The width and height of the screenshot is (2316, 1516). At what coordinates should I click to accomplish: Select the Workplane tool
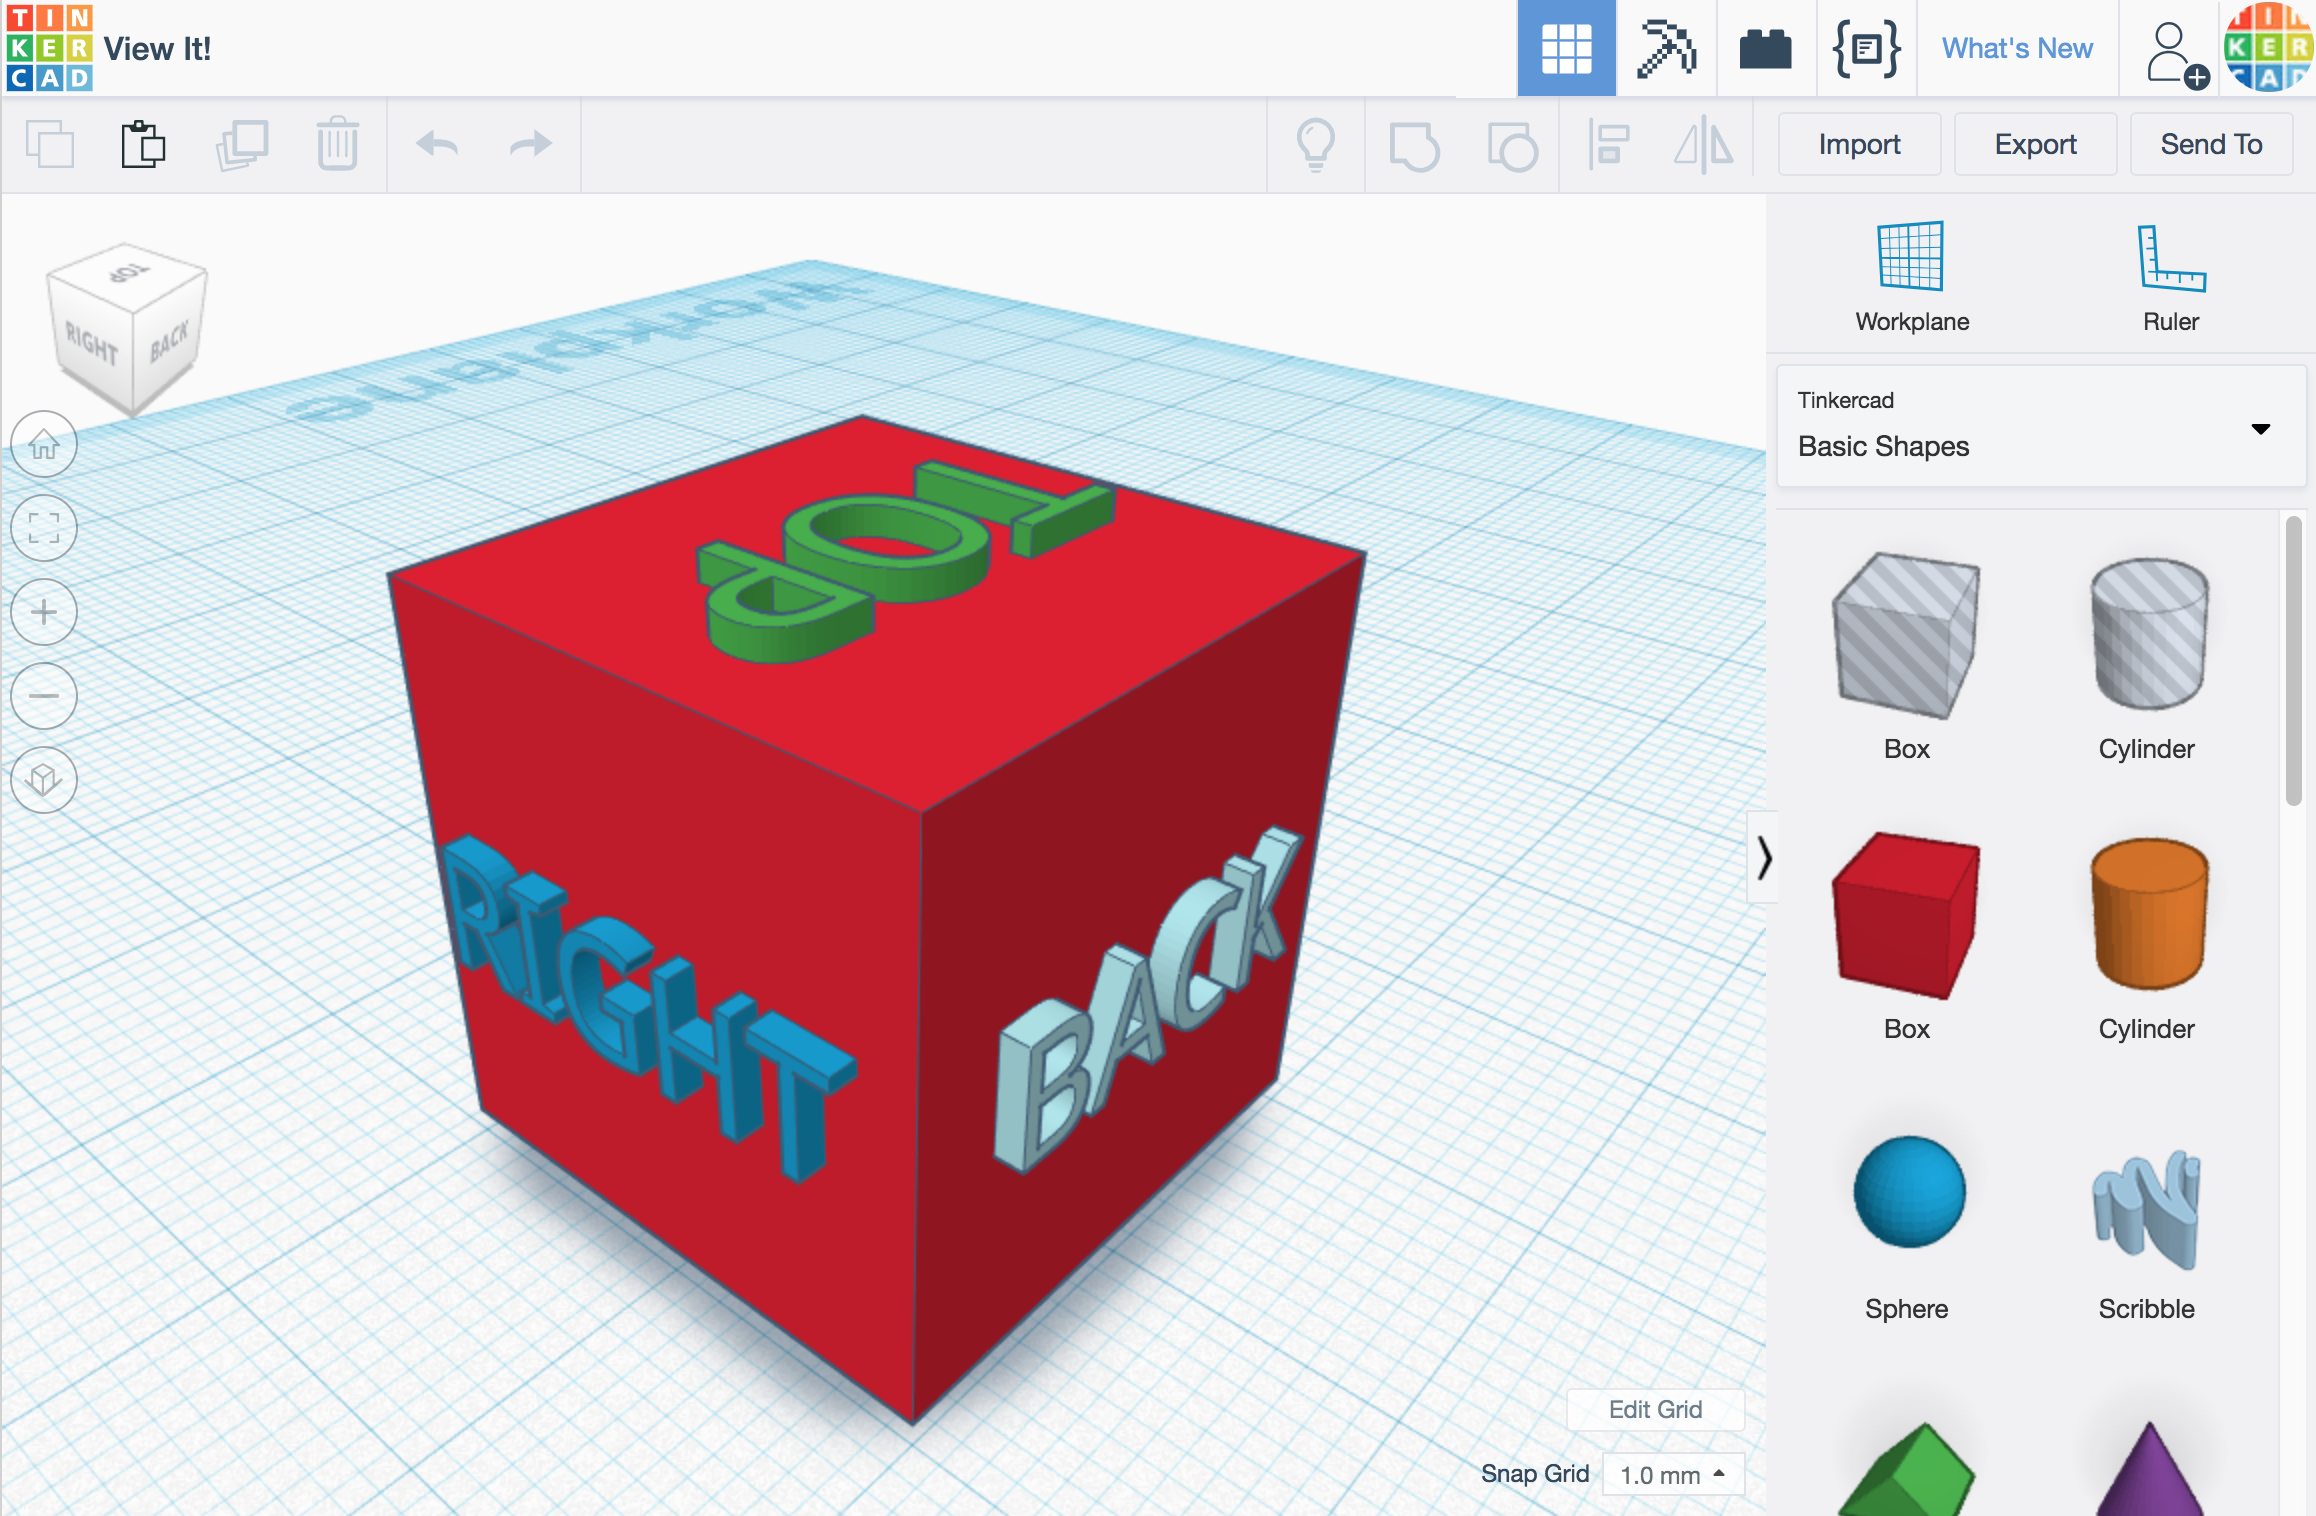click(x=1911, y=277)
